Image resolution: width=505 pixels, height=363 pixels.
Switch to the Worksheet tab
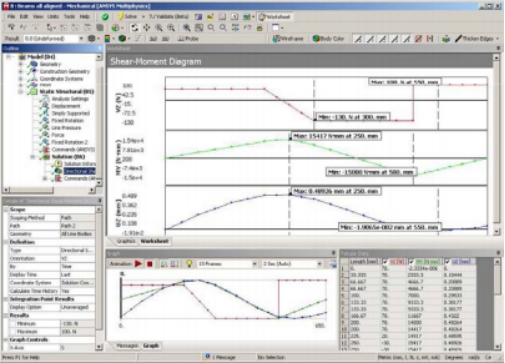point(154,241)
